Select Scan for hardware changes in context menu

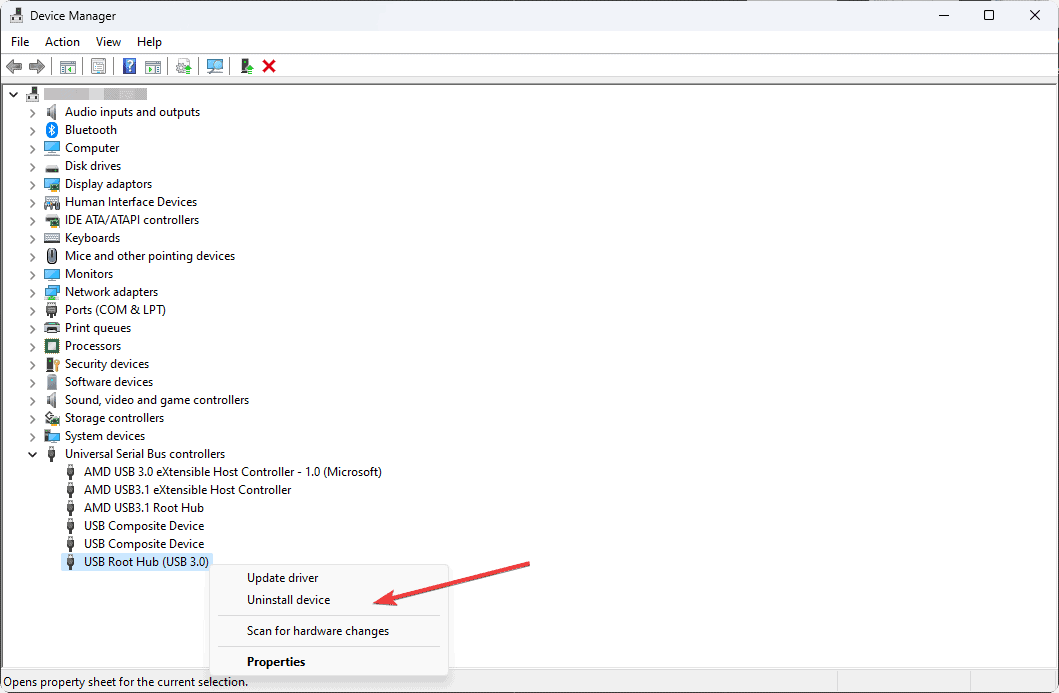coord(318,631)
